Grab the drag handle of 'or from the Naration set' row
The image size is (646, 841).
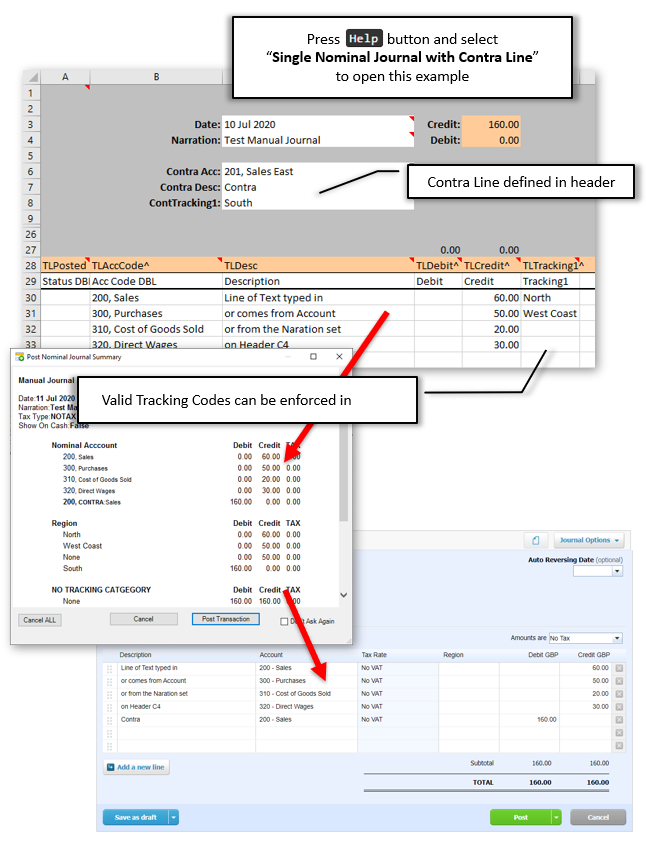[109, 695]
